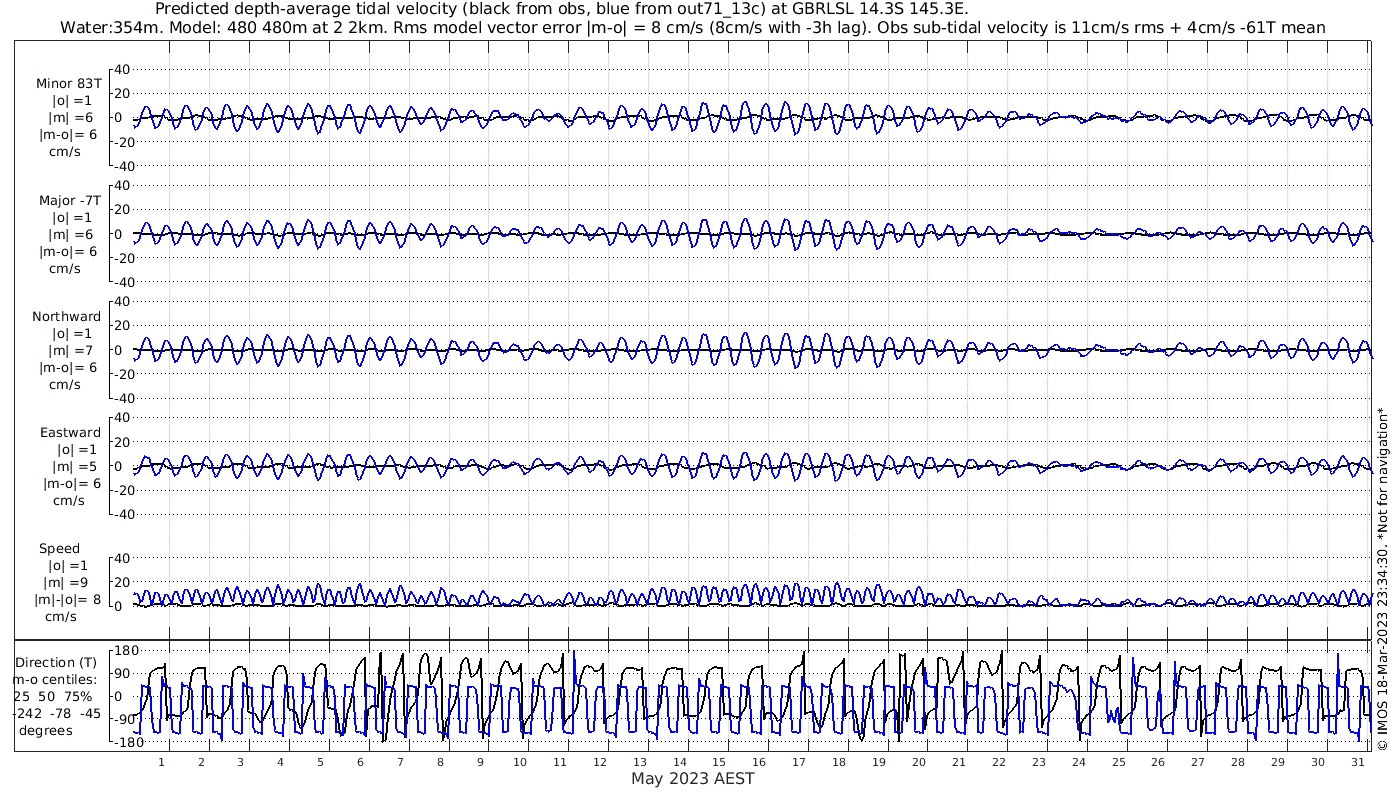The image size is (1400, 800).
Task: Click "|m-o|= 6" in the Eastward panel
Action: point(72,483)
